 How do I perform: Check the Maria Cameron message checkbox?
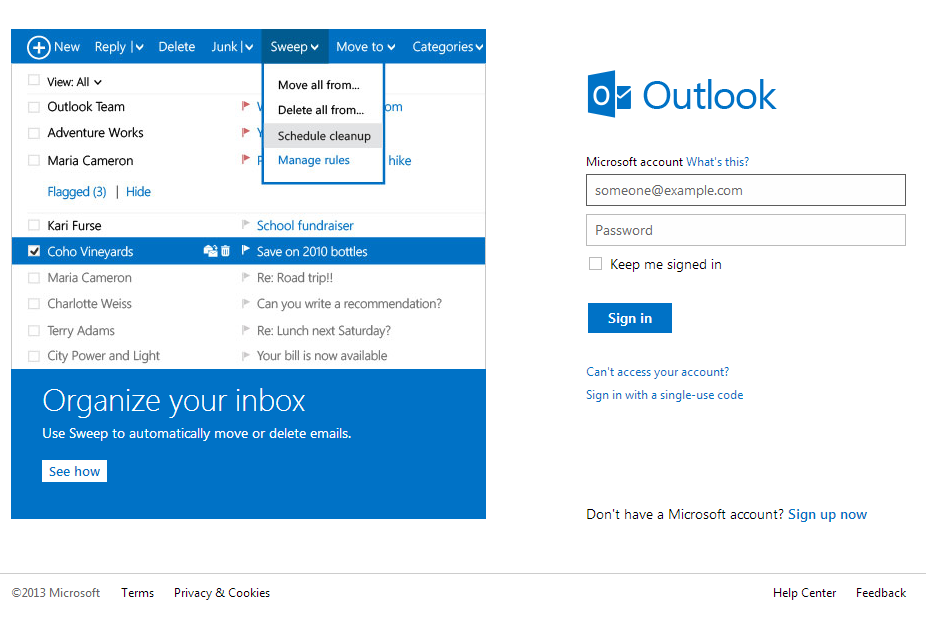click(31, 277)
